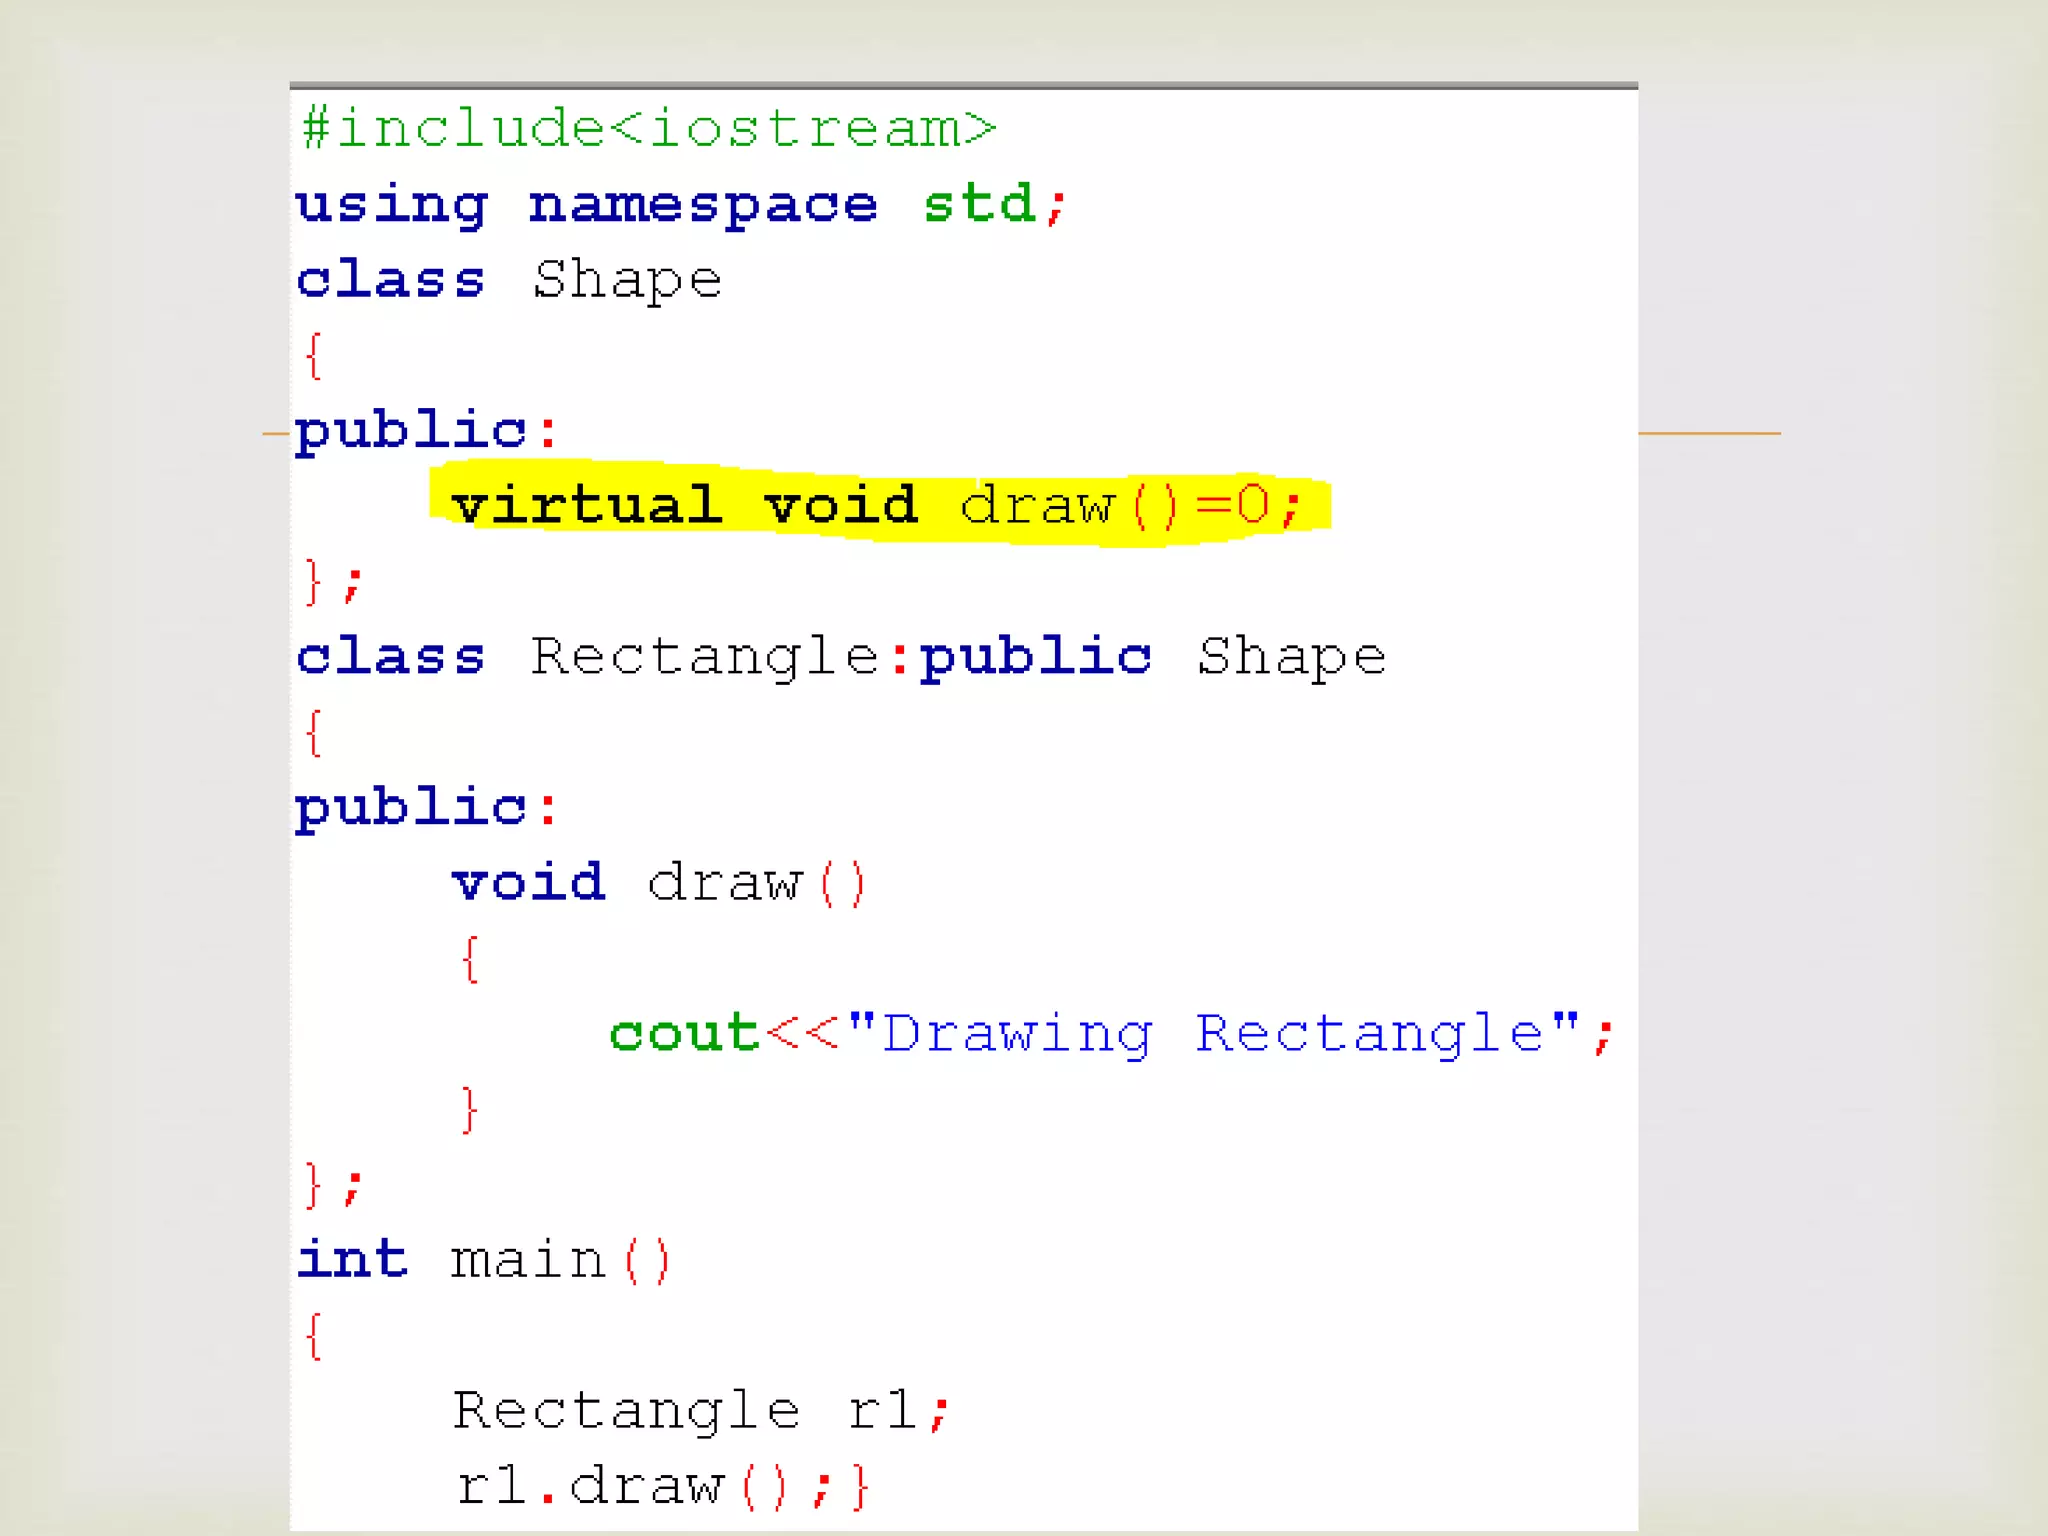Click the int keyword before main
The height and width of the screenshot is (1536, 2048).
[x=352, y=1260]
